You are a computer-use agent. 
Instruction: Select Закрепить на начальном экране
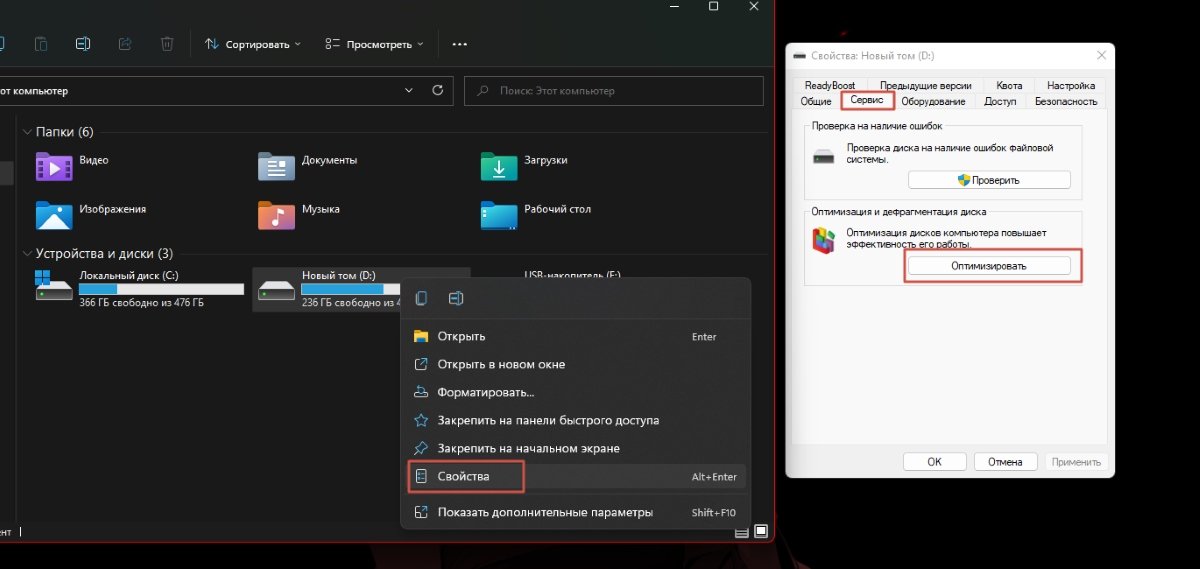click(x=576, y=448)
